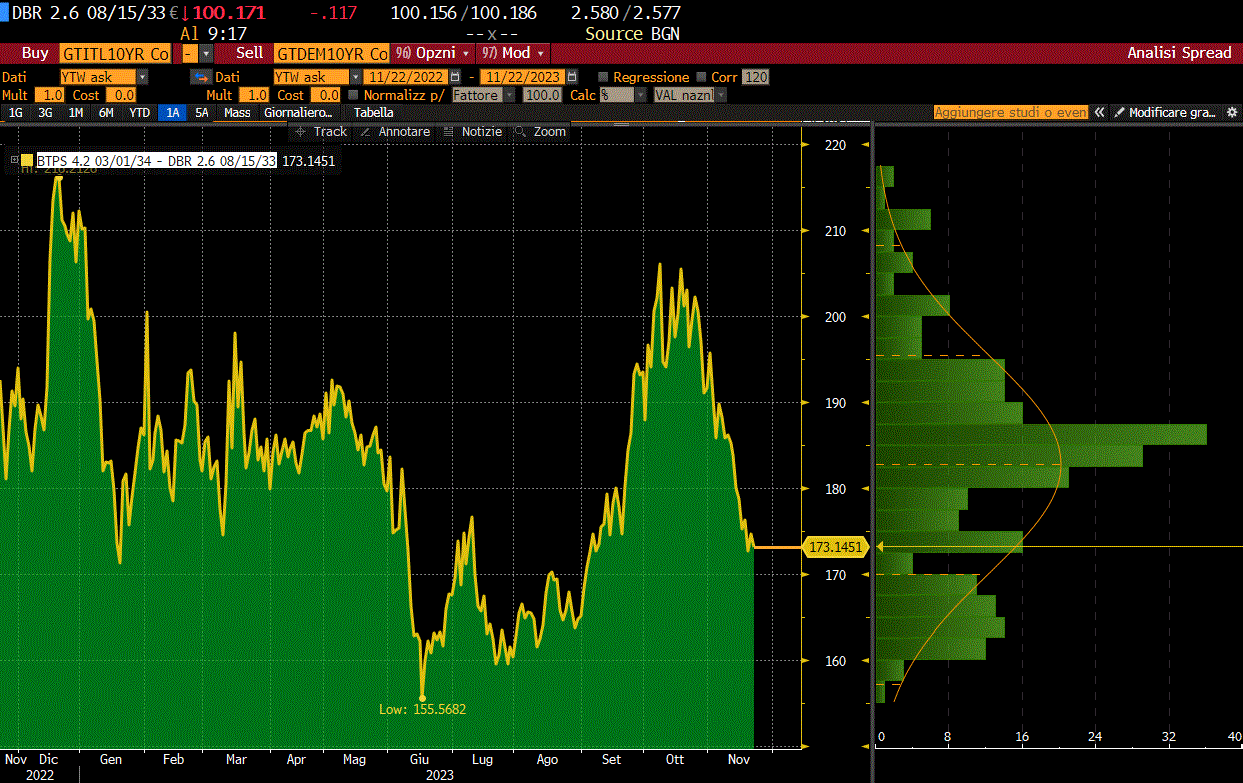Click the Low: 155.5682 label
The width and height of the screenshot is (1243, 783).
tap(423, 709)
